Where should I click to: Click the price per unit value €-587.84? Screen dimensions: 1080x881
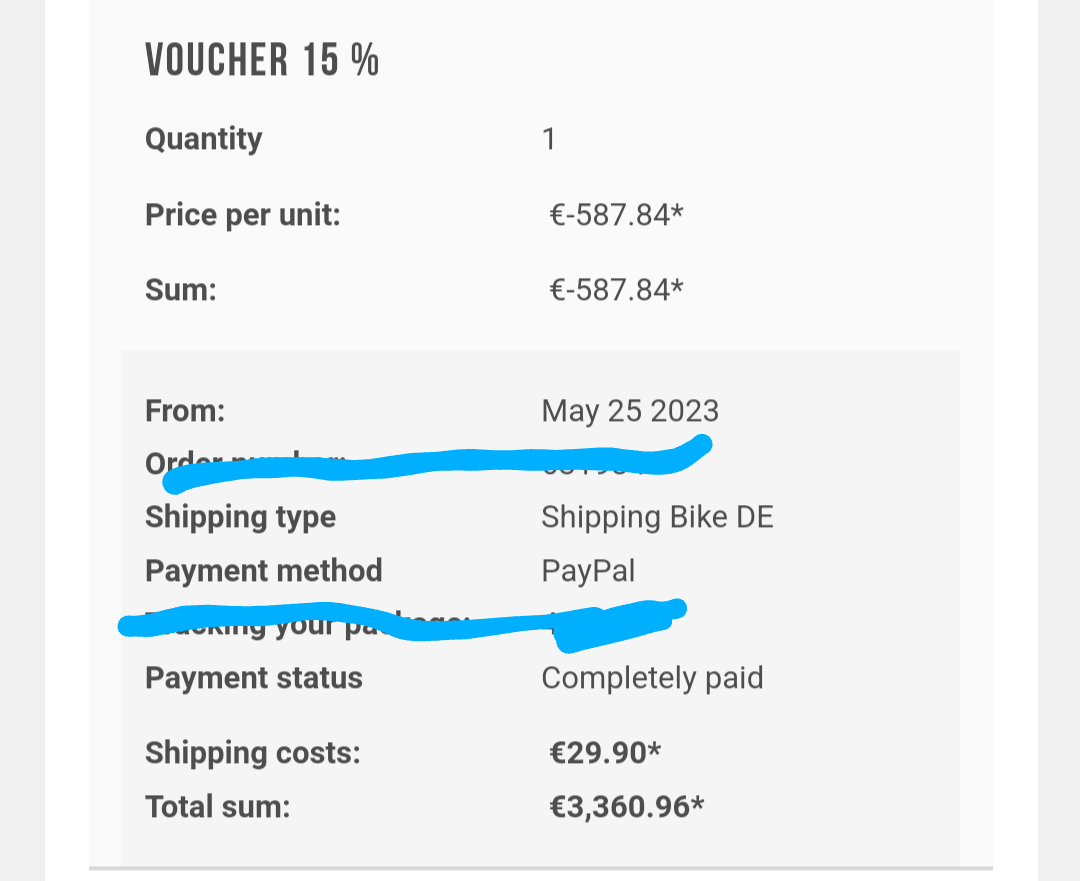click(x=616, y=215)
